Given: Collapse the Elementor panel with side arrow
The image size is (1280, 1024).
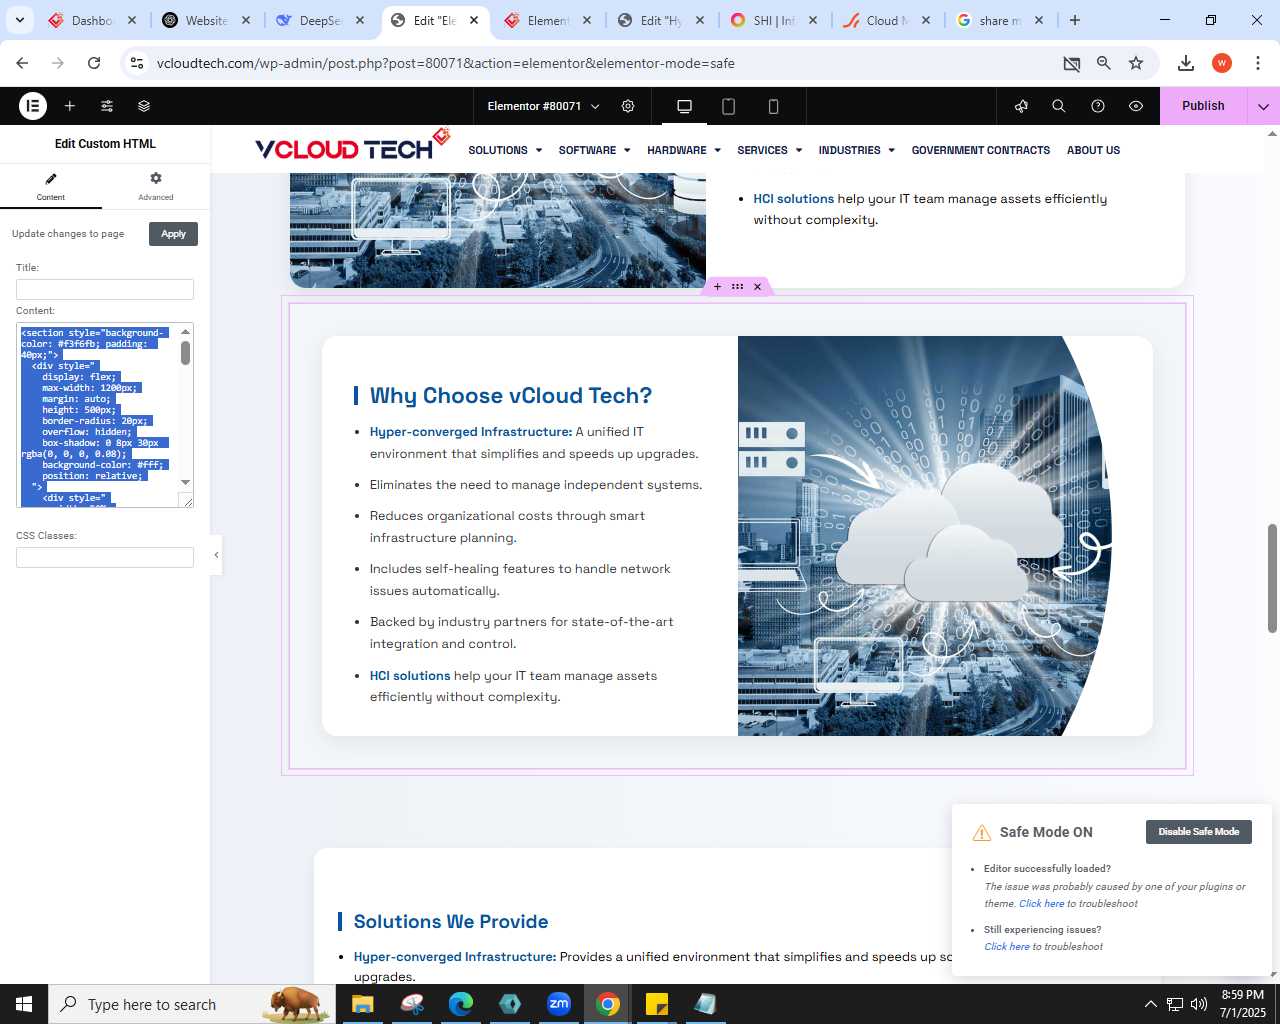Looking at the screenshot, I should 216,555.
